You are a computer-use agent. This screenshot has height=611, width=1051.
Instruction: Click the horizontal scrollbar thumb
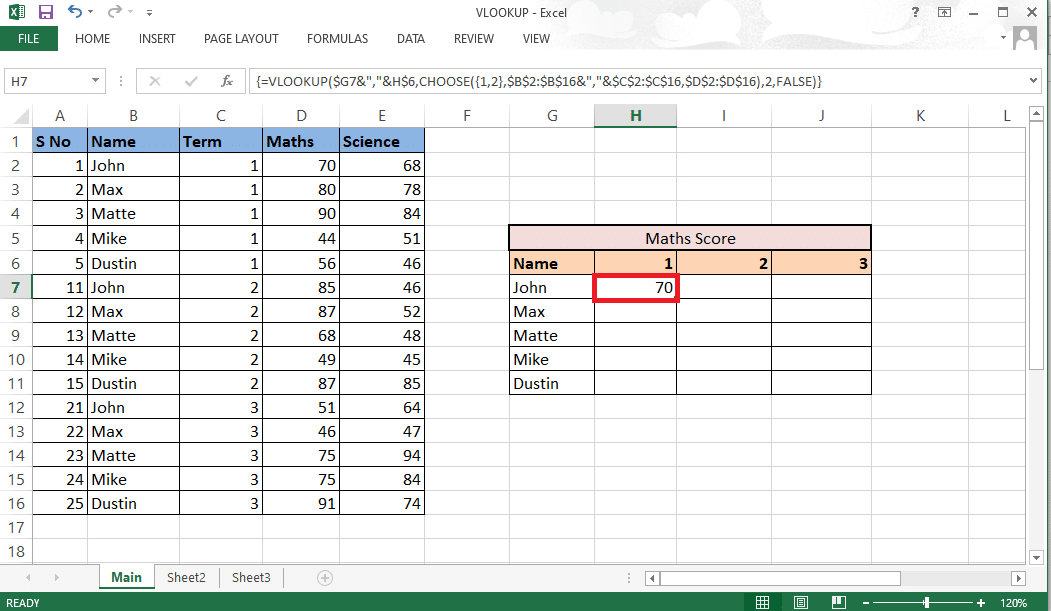[x=780, y=578]
